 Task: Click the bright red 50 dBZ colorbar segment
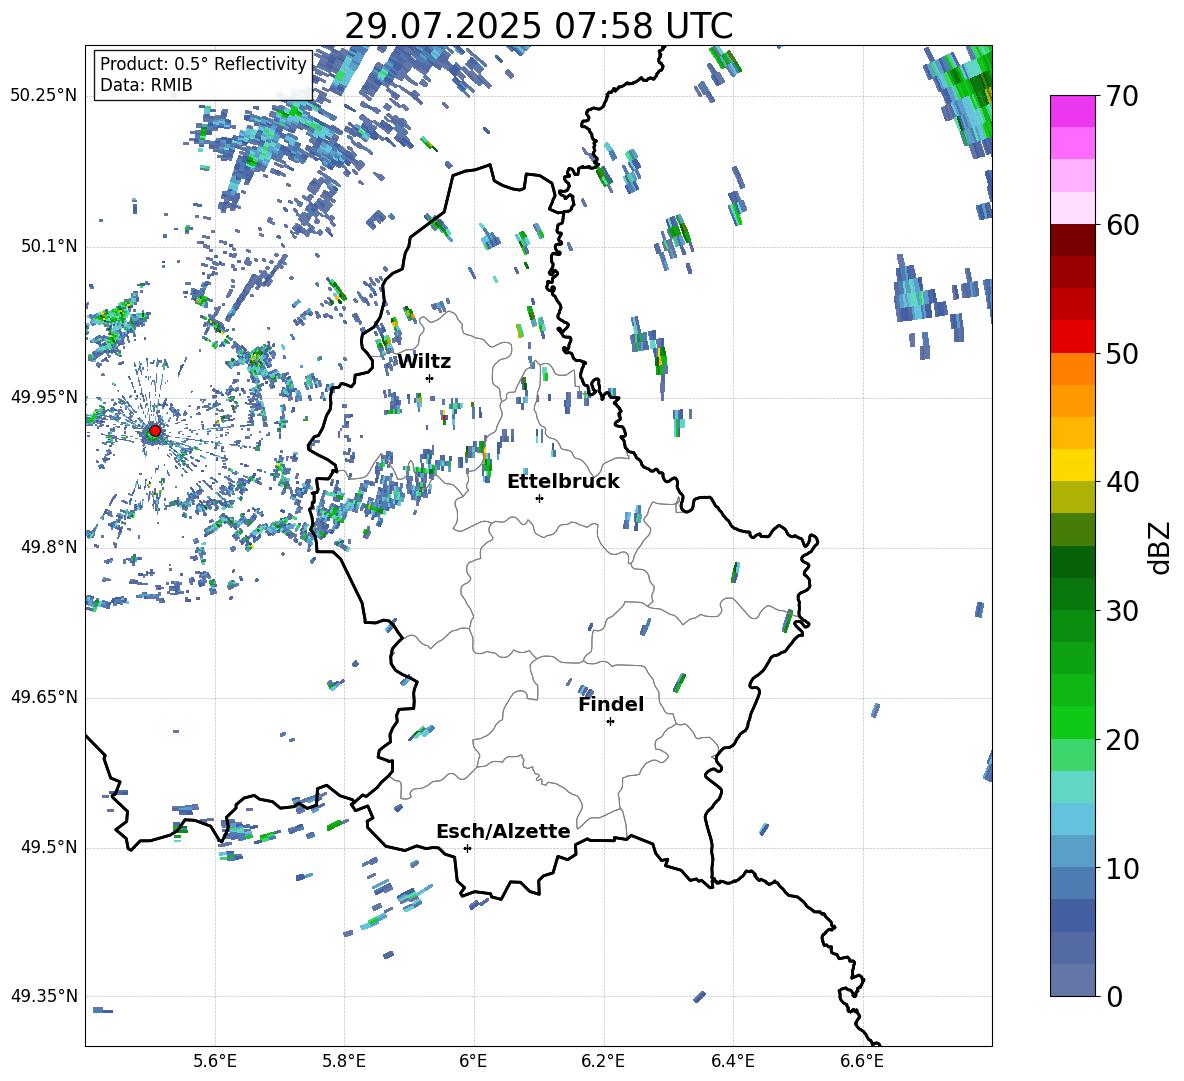[x=1072, y=337]
